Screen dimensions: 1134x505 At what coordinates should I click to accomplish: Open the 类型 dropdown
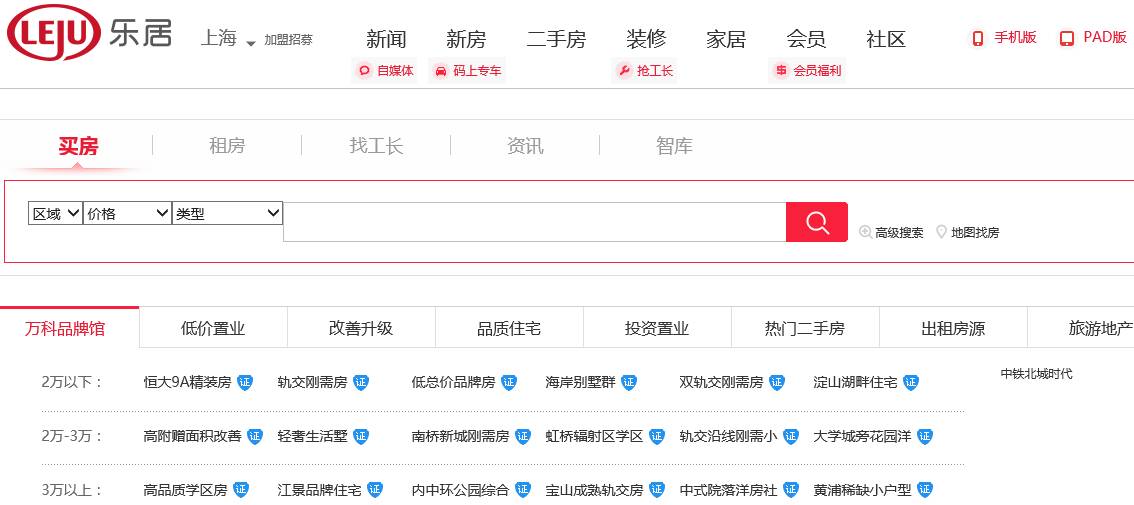tap(227, 213)
